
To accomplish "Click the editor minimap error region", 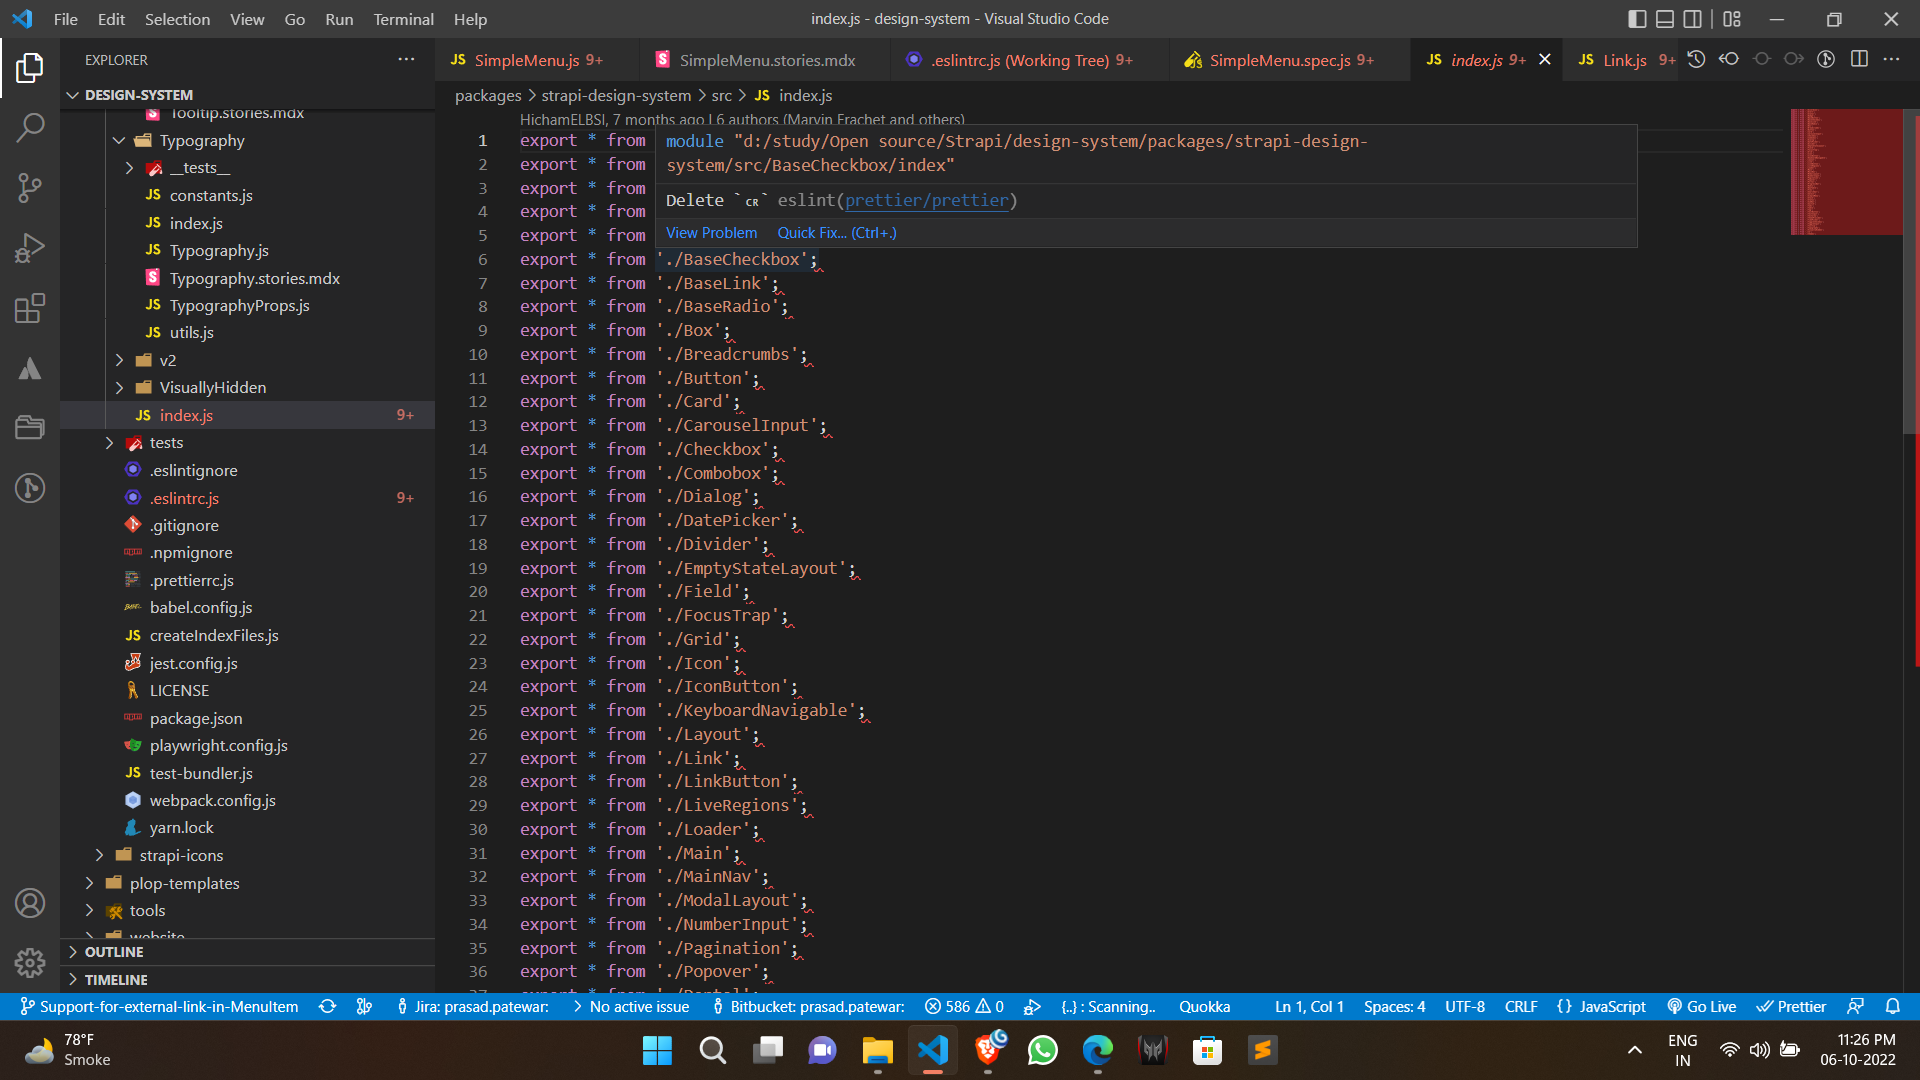I will click(1846, 170).
